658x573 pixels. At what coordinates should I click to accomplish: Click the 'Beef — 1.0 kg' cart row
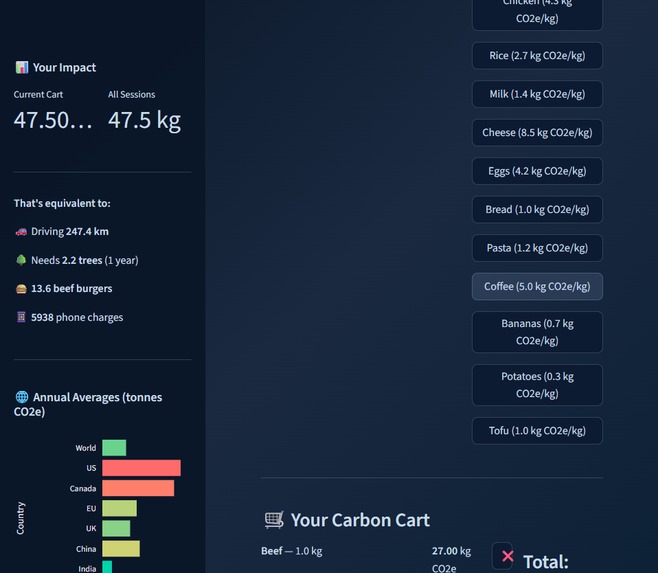[x=292, y=551]
